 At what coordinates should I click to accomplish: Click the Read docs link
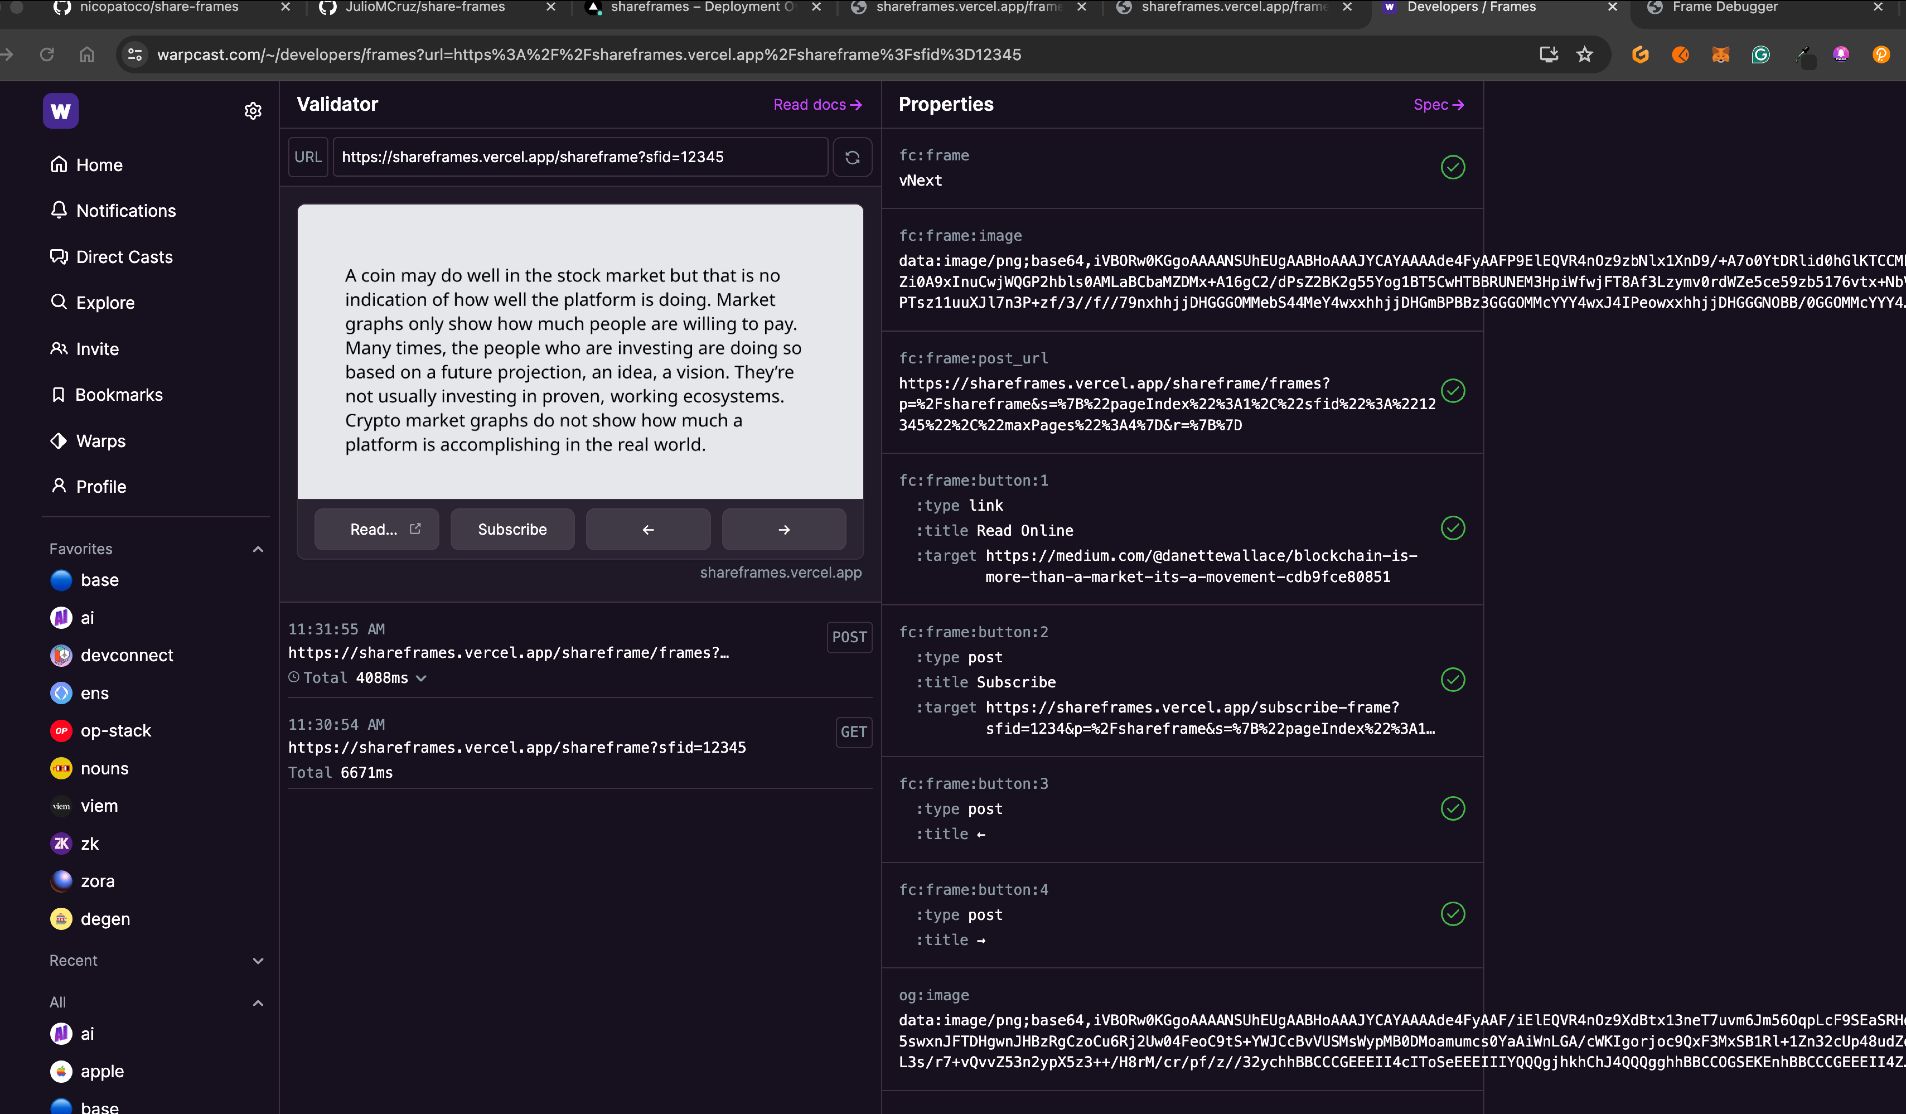pyautogui.click(x=817, y=105)
